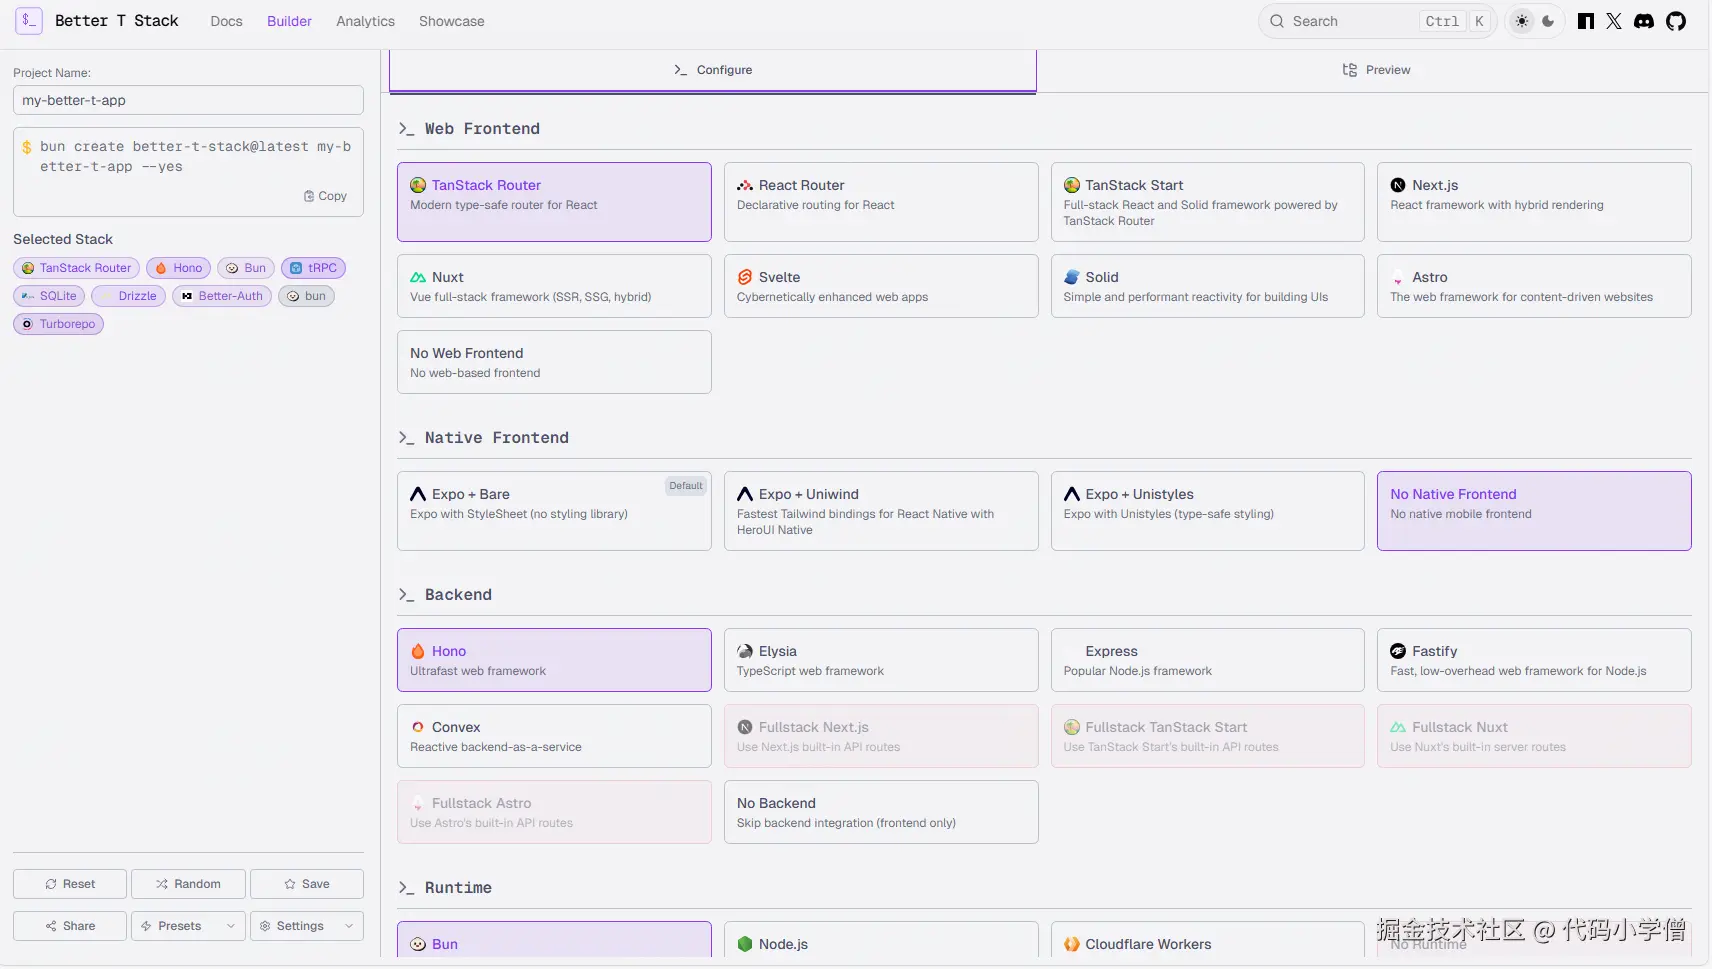Open the Showcase page
The height and width of the screenshot is (969, 1712).
pos(451,21)
